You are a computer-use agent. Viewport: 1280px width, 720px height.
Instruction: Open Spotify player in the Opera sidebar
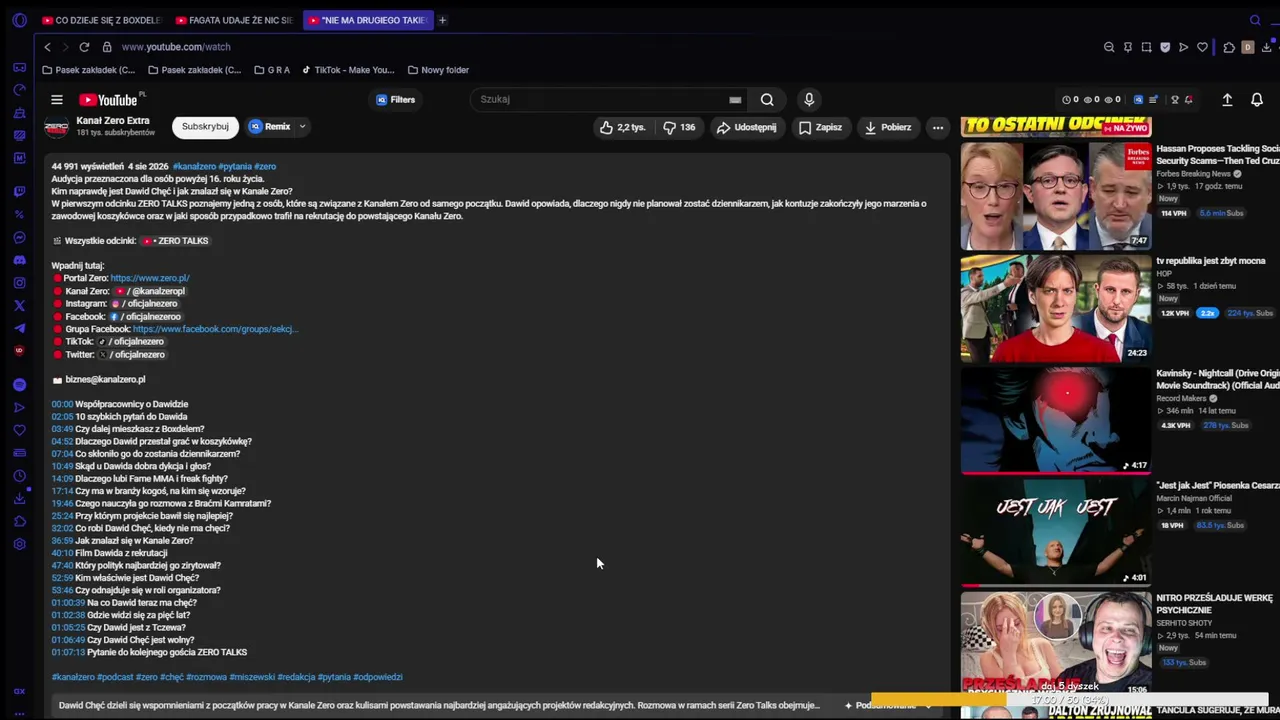pos(19,385)
